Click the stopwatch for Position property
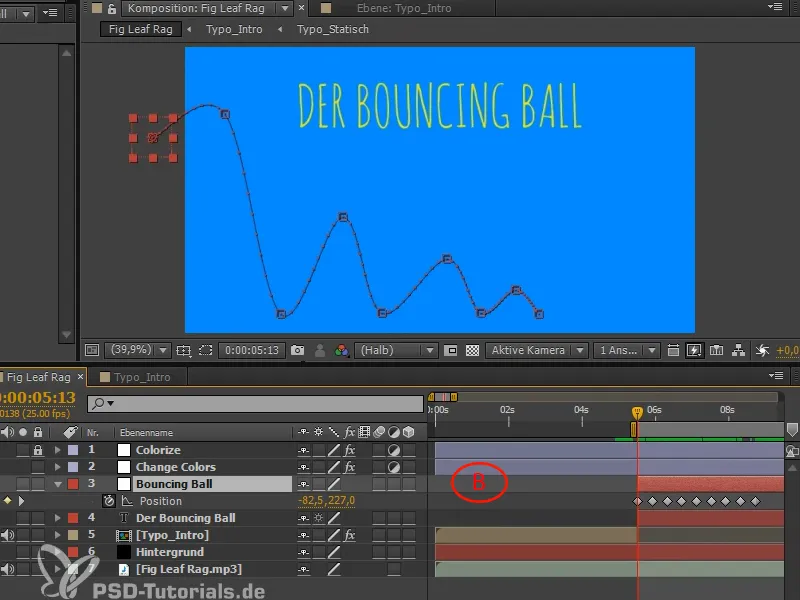The width and height of the screenshot is (800, 600). coord(109,501)
